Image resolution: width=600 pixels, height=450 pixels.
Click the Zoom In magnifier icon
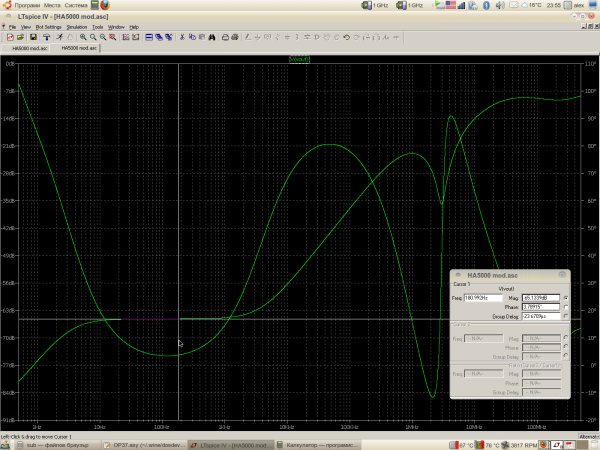(x=83, y=37)
